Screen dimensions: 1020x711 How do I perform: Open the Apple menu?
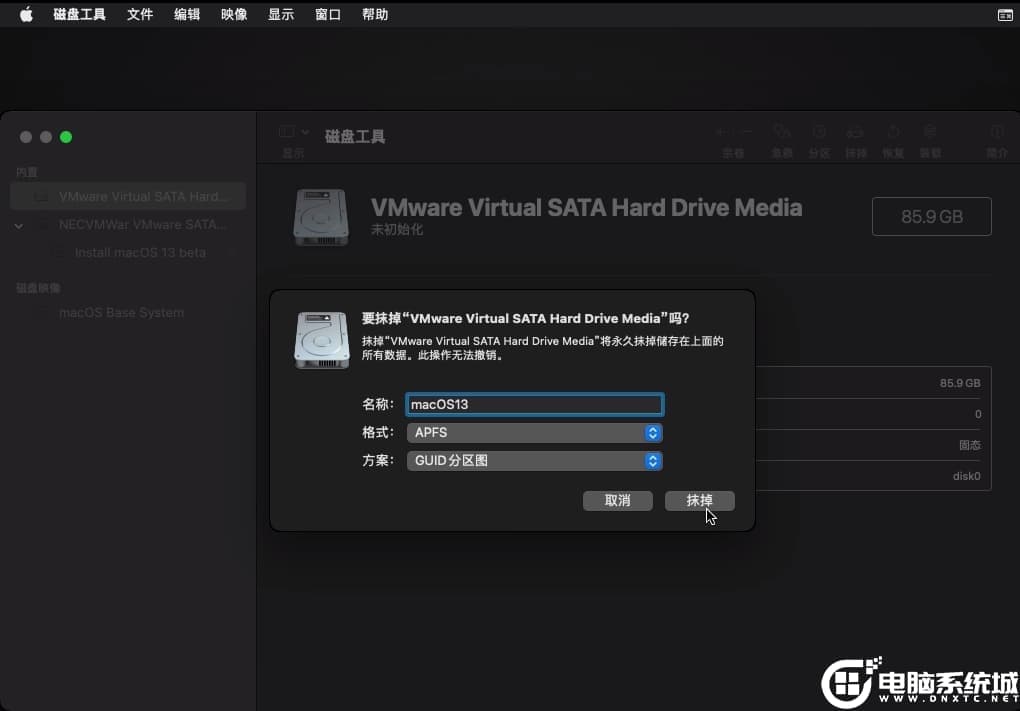[x=26, y=15]
